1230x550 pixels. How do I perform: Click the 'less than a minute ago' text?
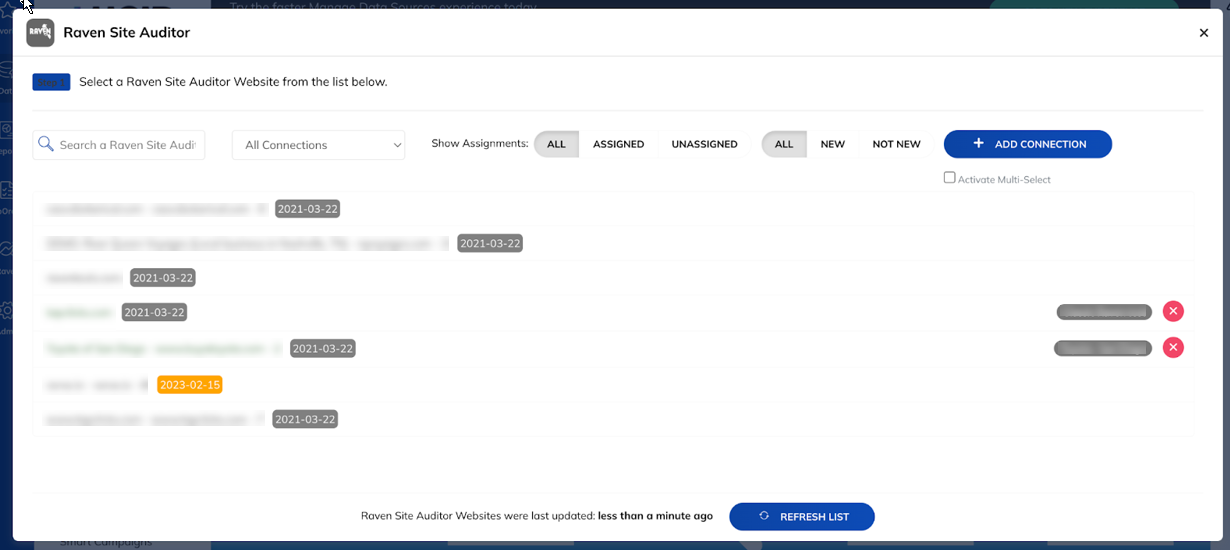pyautogui.click(x=655, y=516)
